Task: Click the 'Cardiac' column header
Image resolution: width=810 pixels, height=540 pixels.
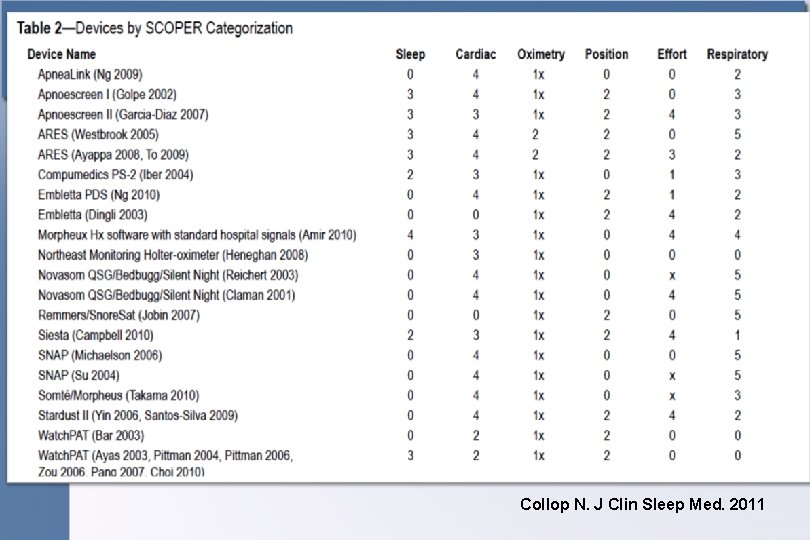Action: pos(476,54)
